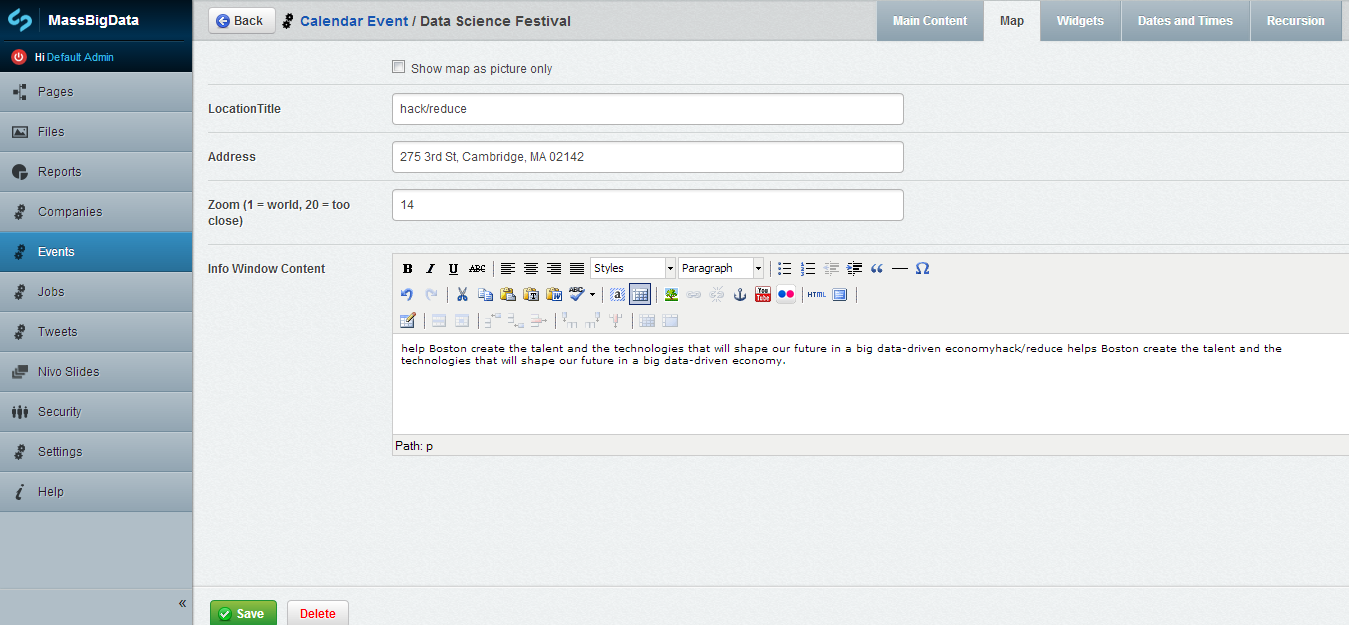This screenshot has height=625, width=1349.
Task: Undo the last edit in editor
Action: click(407, 295)
